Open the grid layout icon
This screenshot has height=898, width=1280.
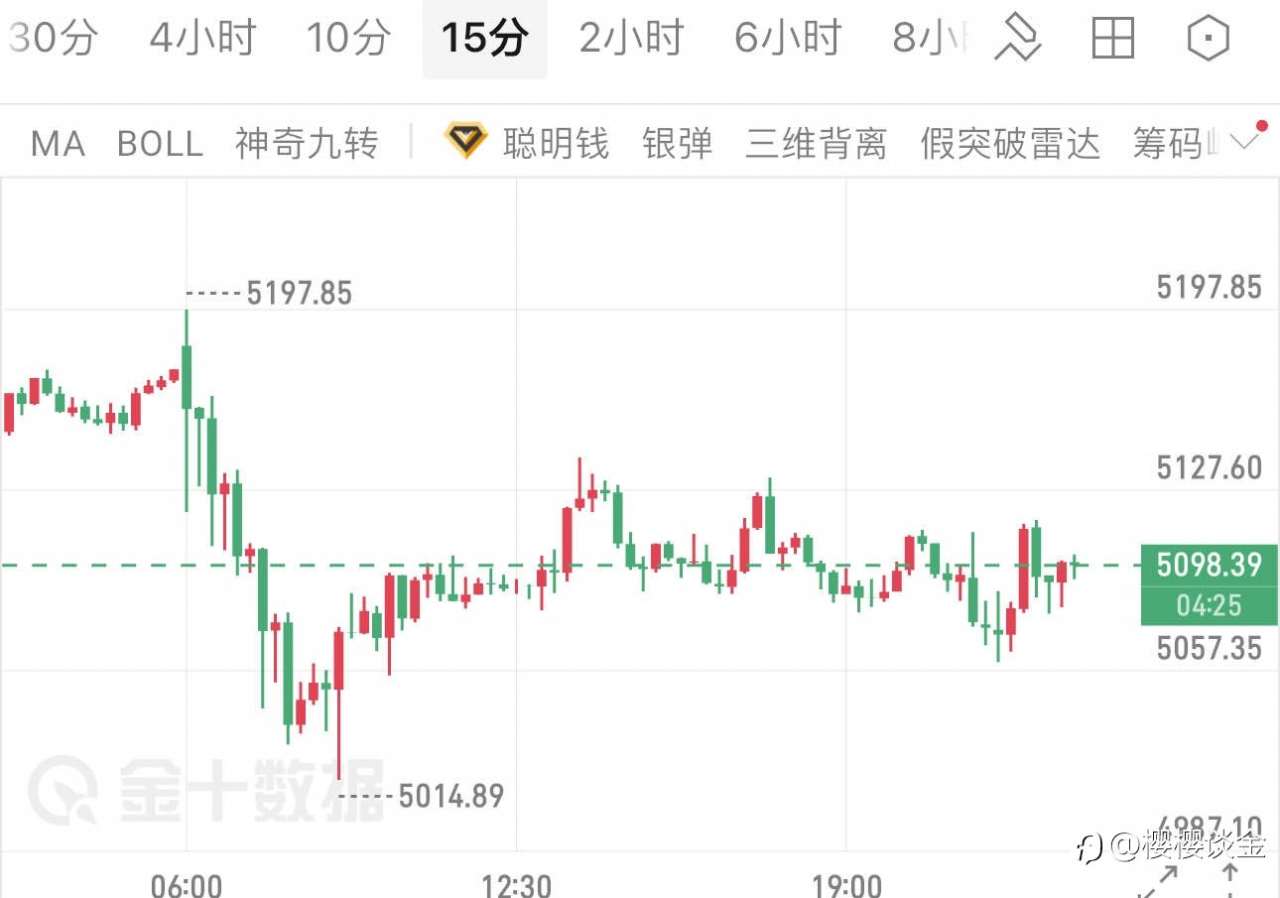pyautogui.click(x=1112, y=39)
